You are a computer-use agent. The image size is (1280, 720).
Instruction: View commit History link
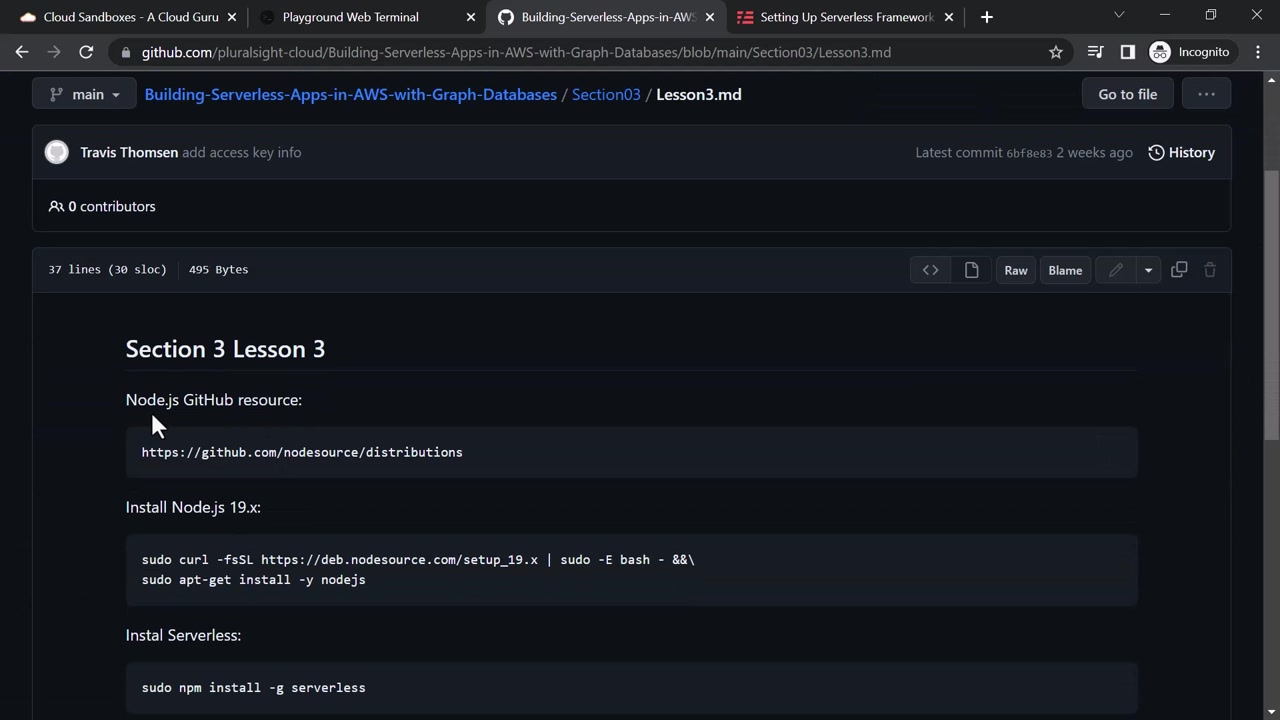tap(1181, 152)
